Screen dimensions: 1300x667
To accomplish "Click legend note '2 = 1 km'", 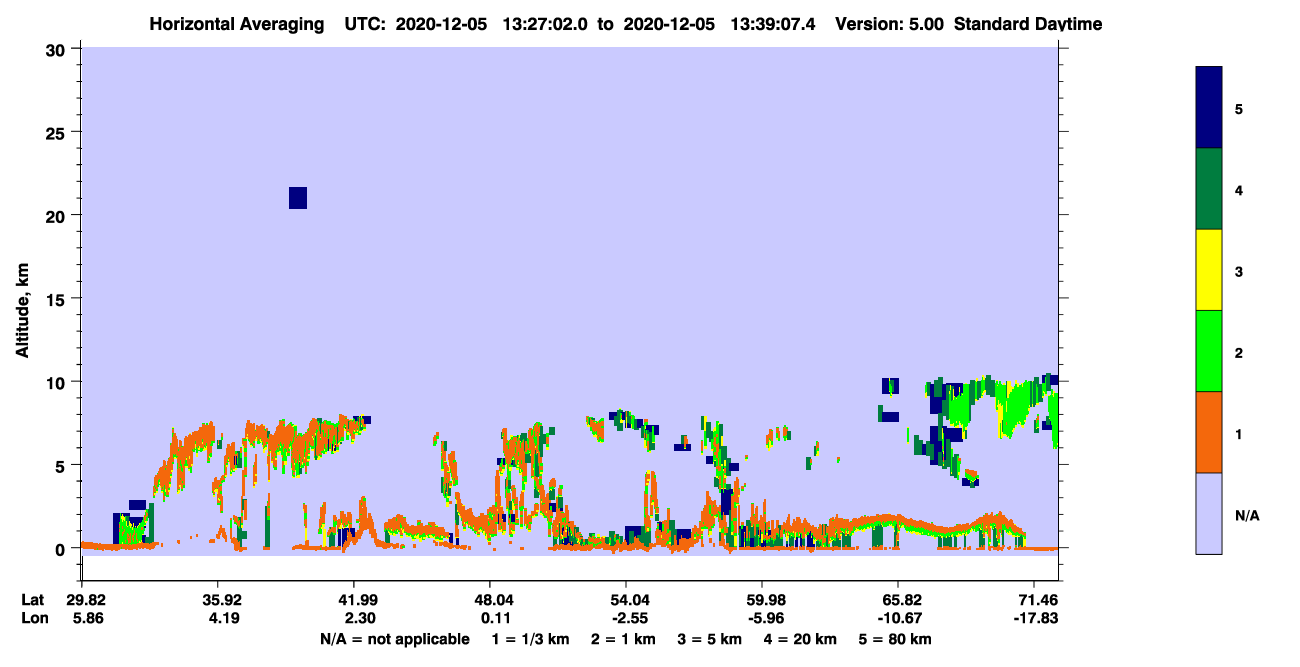I will (x=623, y=640).
